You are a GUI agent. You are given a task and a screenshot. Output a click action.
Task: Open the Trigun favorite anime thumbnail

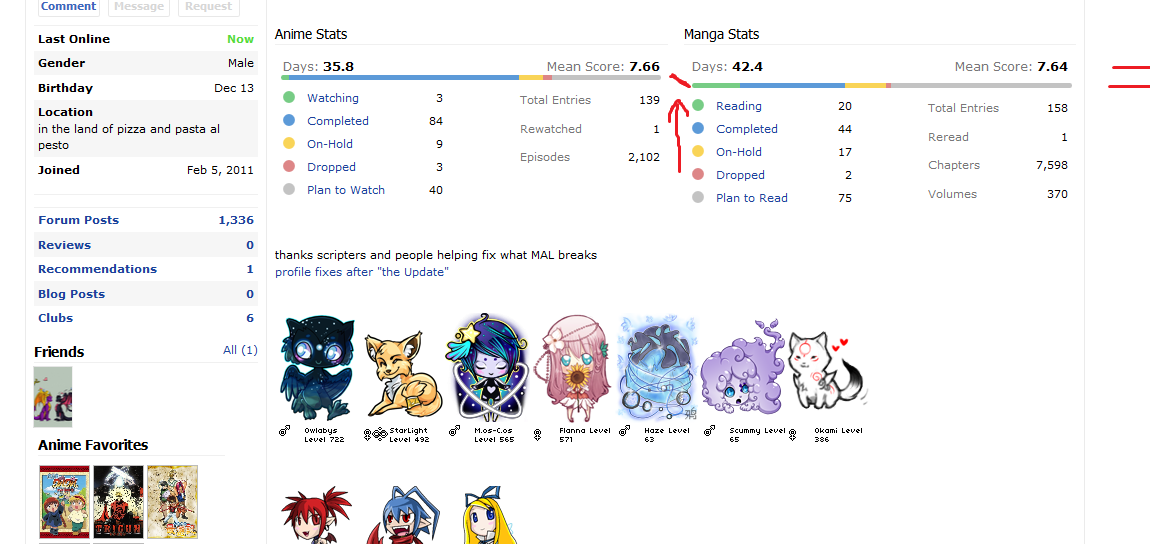coord(118,501)
